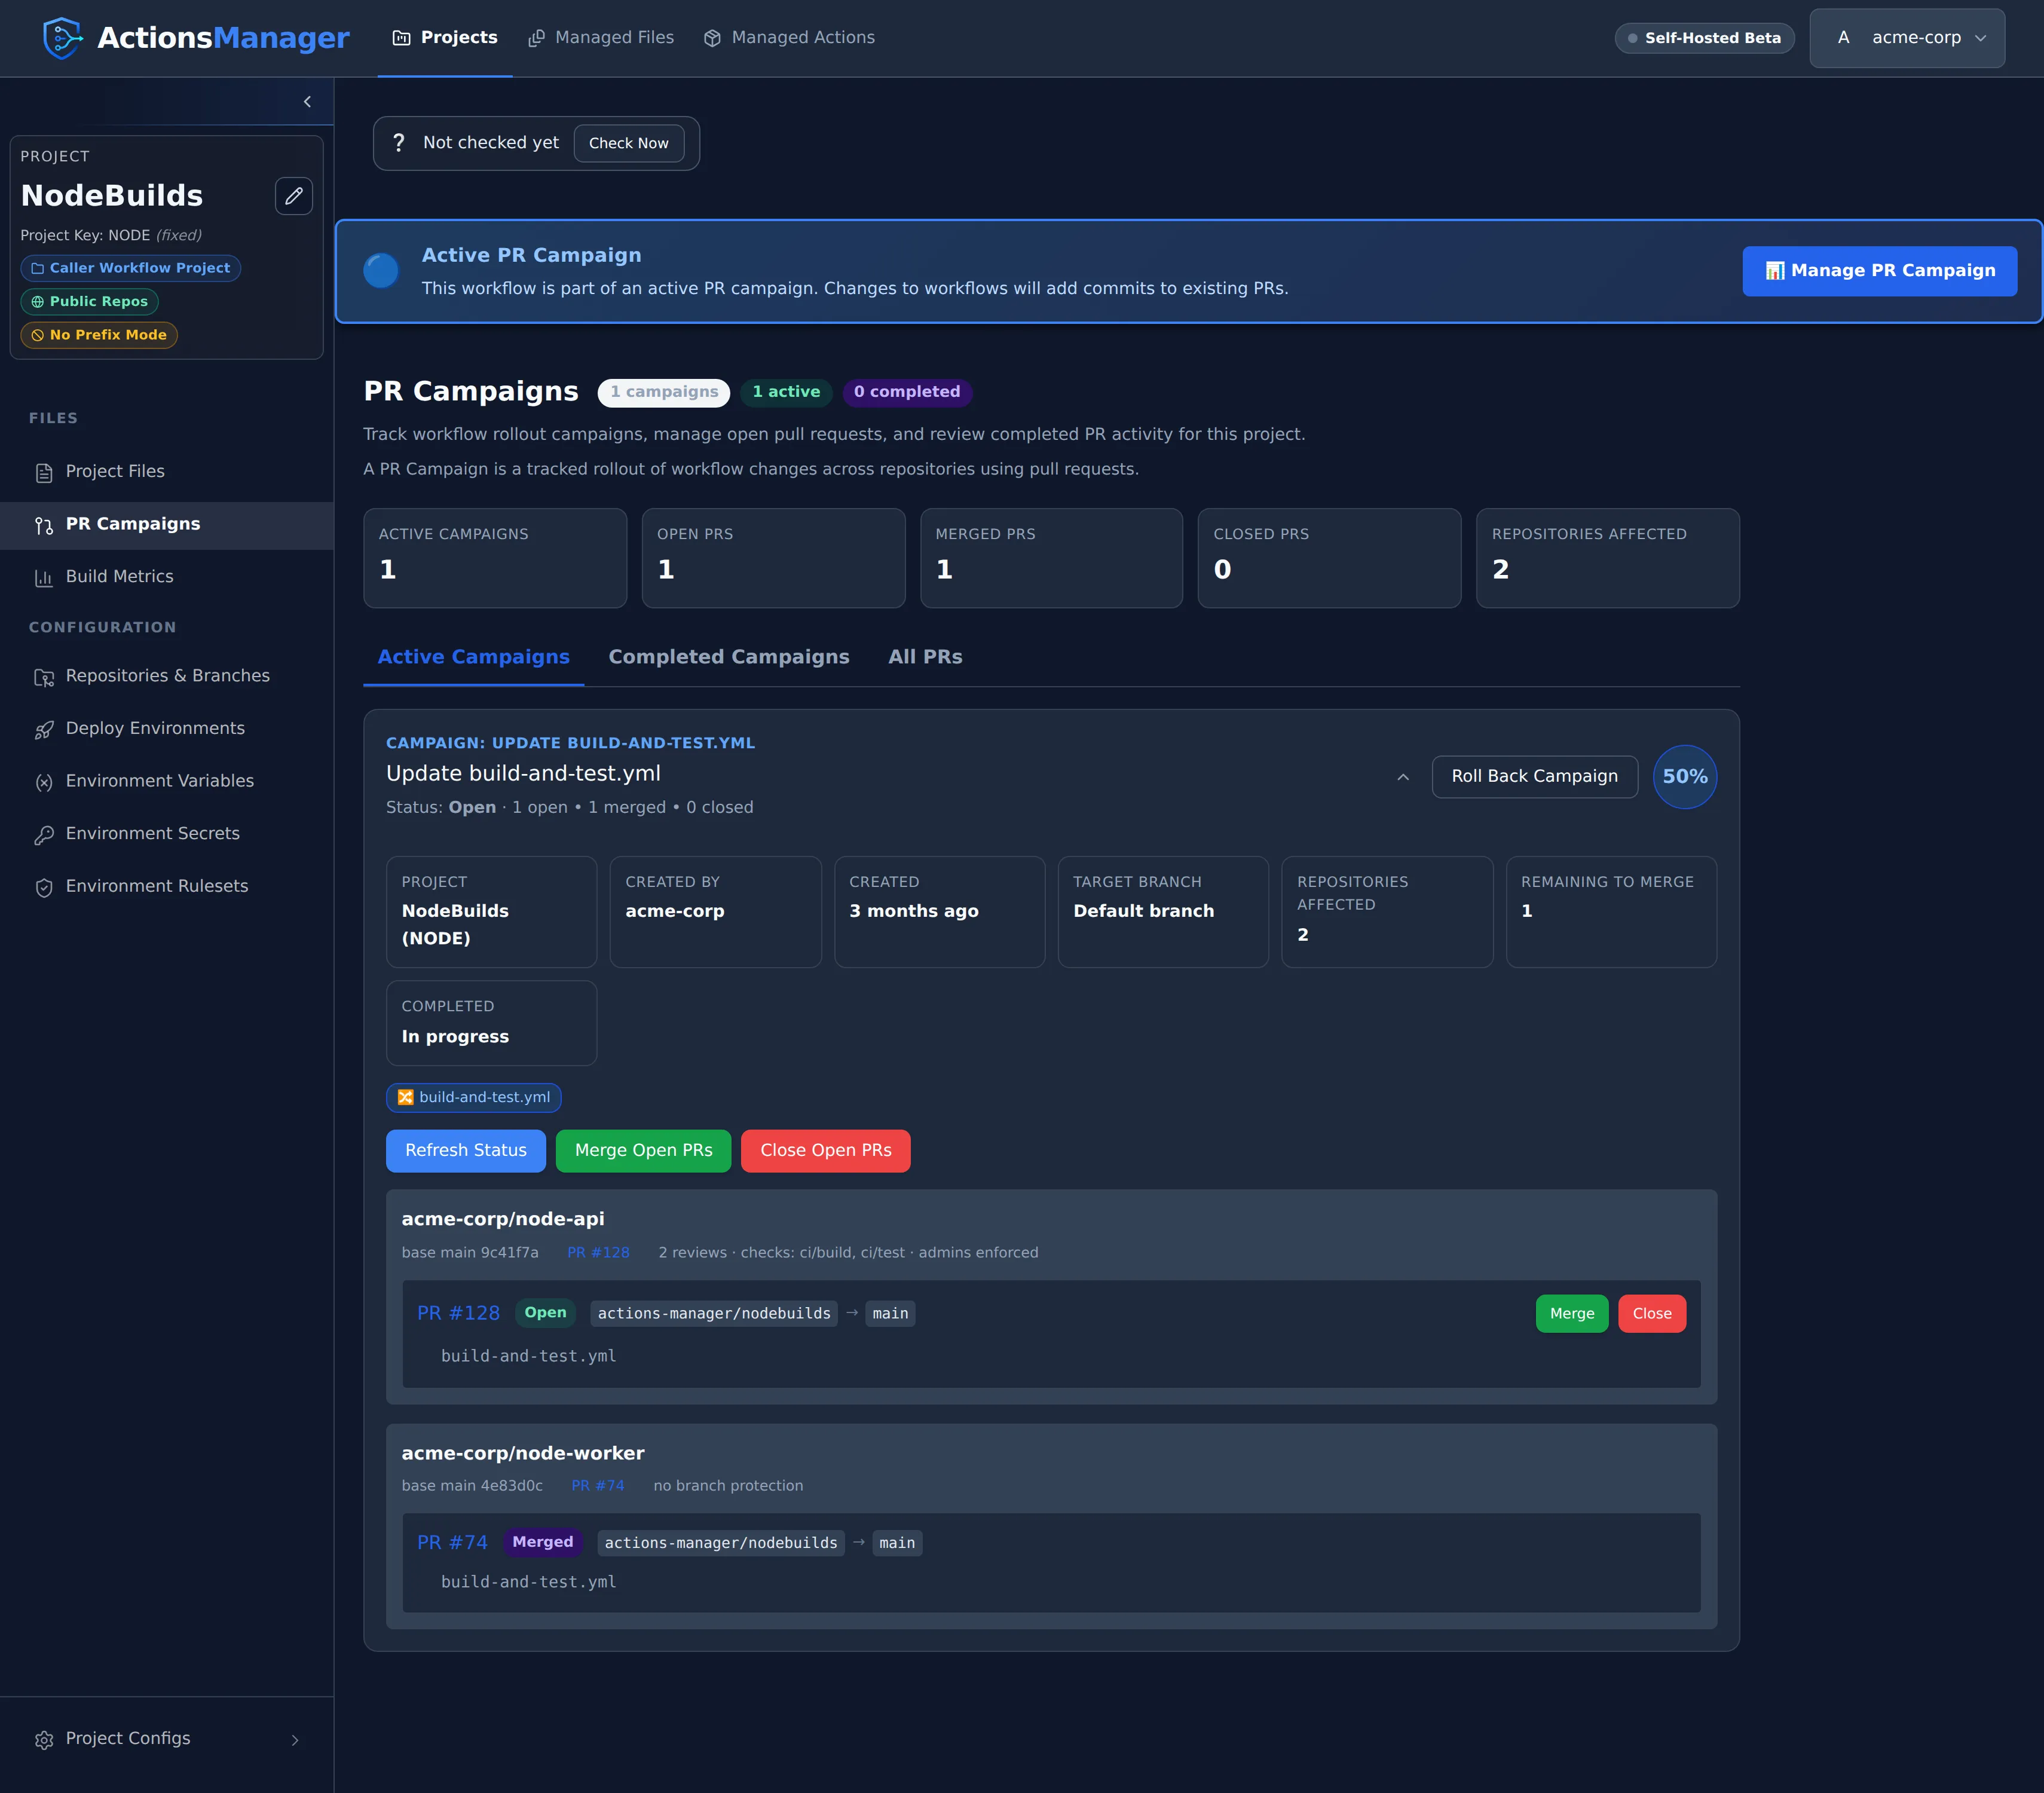Click the Check Now button
The width and height of the screenshot is (2044, 1793).
pyautogui.click(x=628, y=143)
